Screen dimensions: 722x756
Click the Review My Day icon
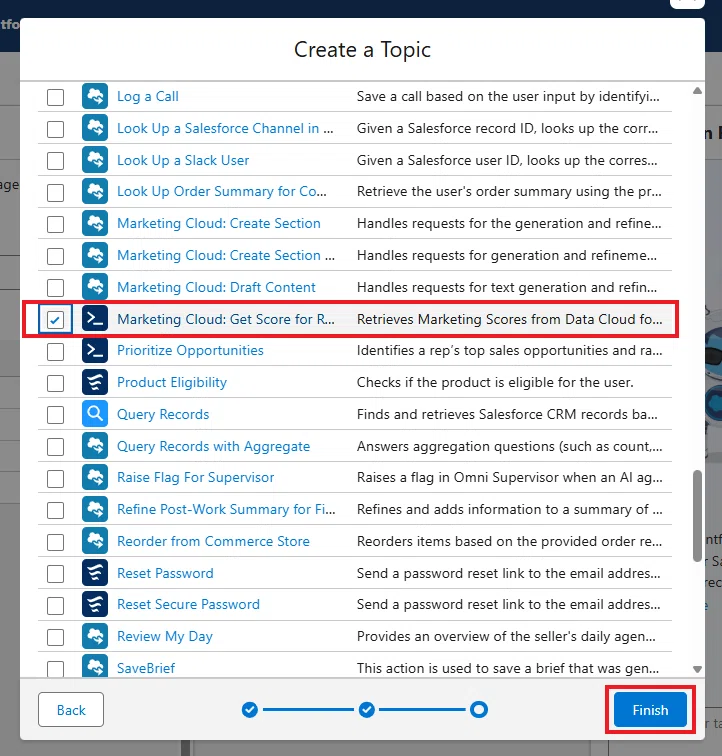(x=95, y=636)
